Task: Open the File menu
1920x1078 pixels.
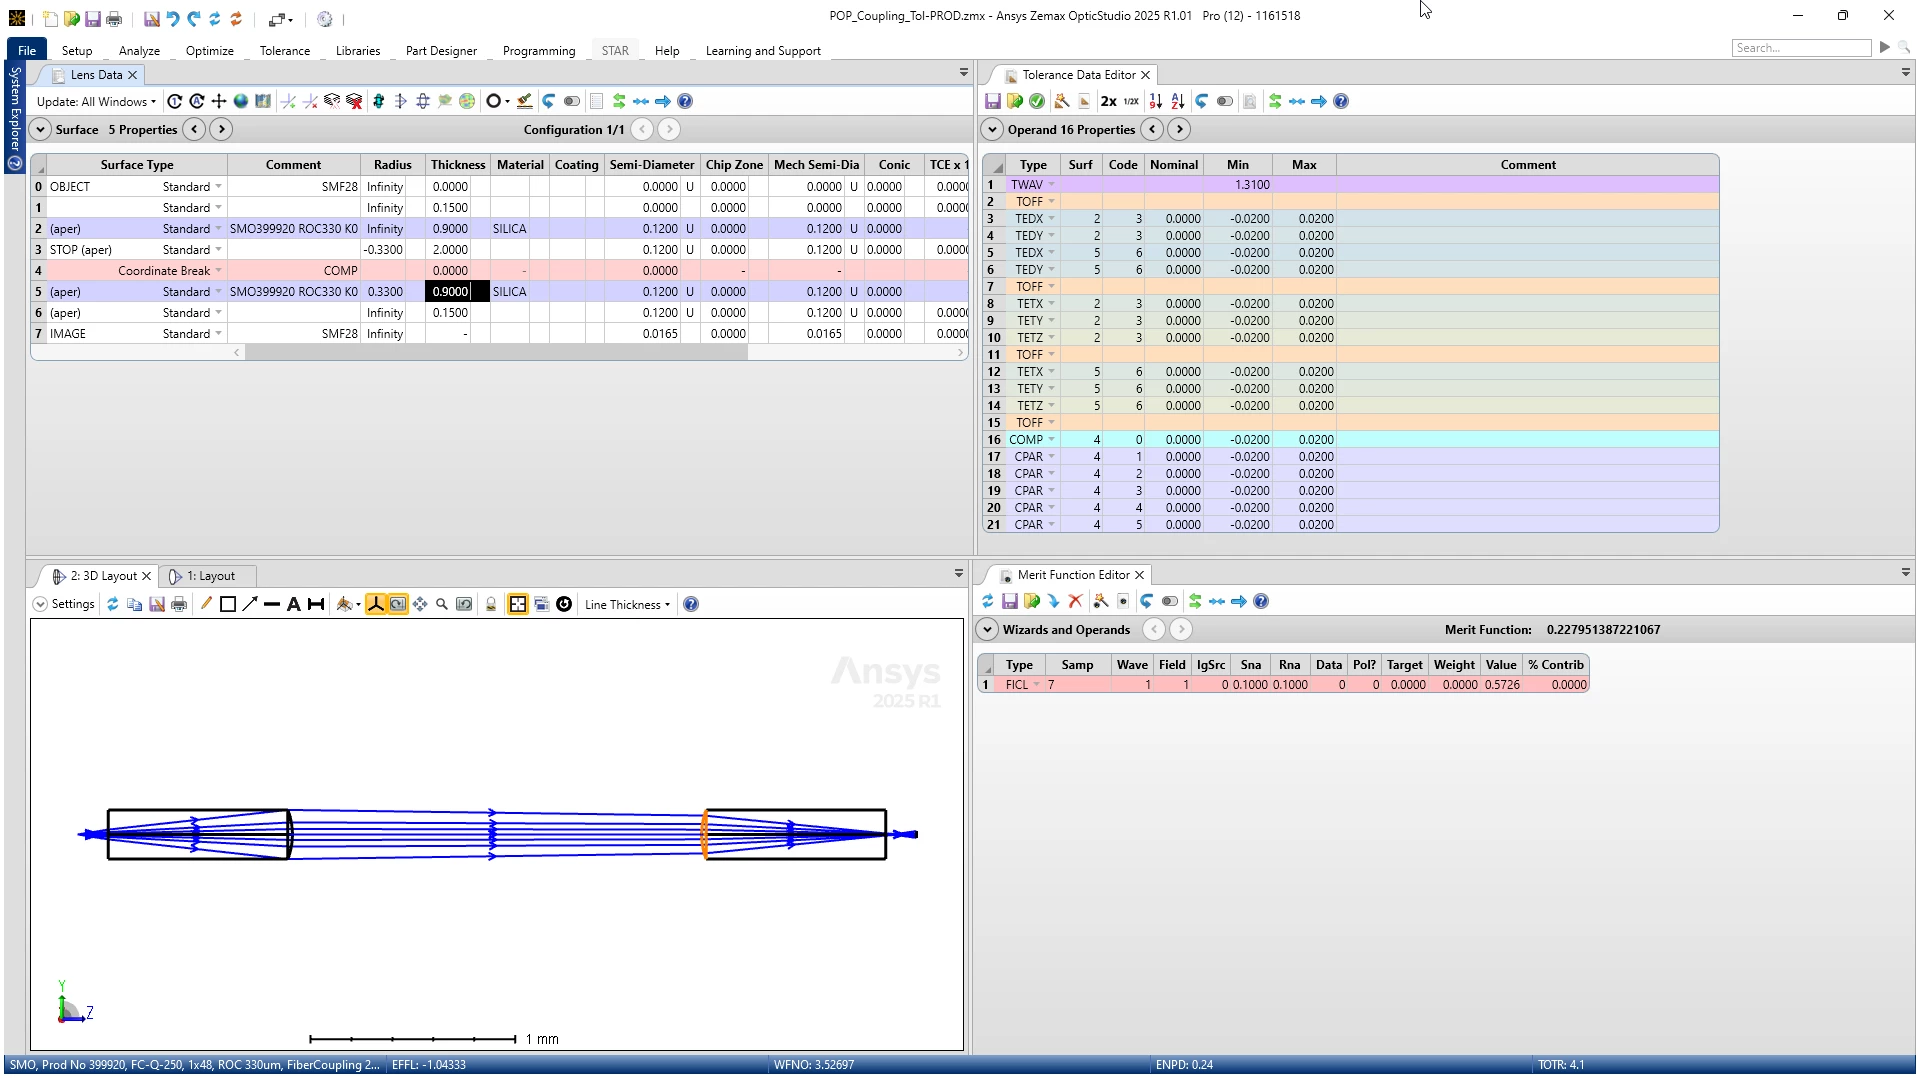Action: coord(27,50)
